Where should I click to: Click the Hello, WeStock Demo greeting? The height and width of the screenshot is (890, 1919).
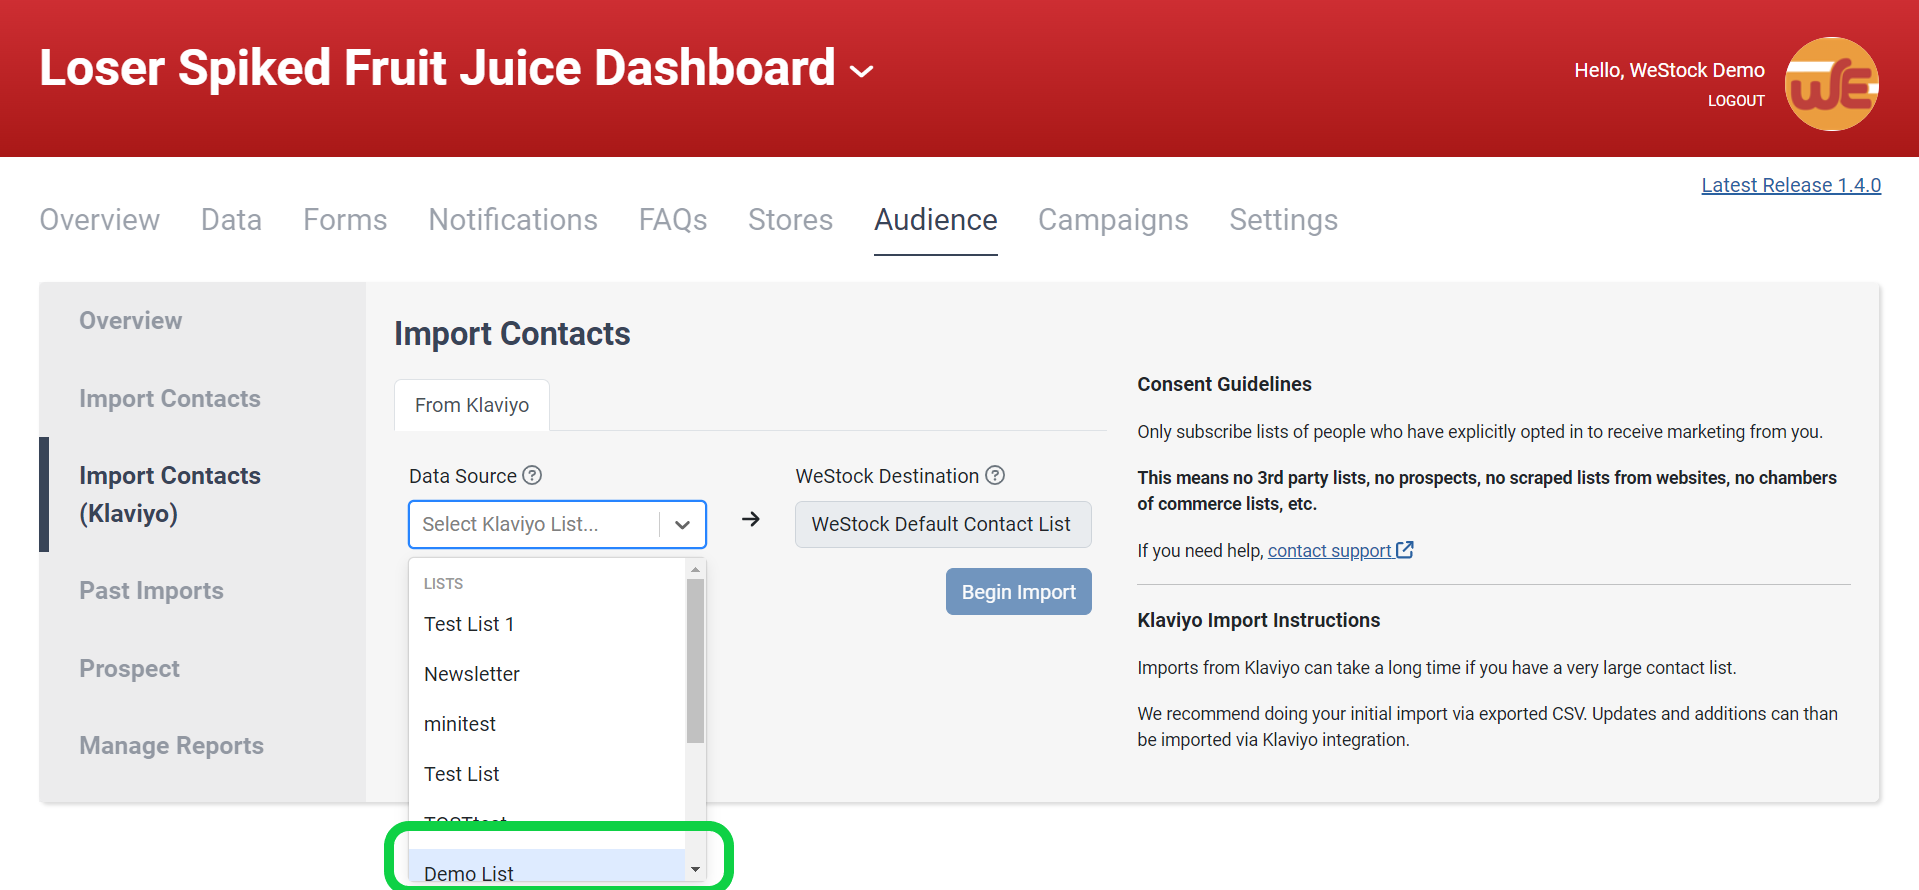pyautogui.click(x=1669, y=70)
